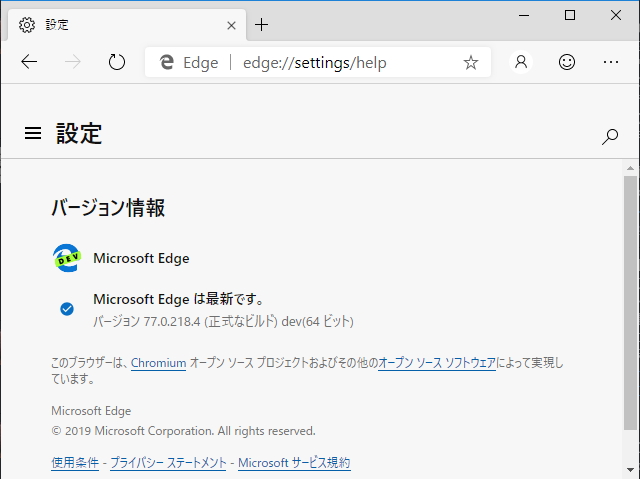640x479 pixels.
Task: Open the three-dots settings and more menu
Action: [x=611, y=62]
